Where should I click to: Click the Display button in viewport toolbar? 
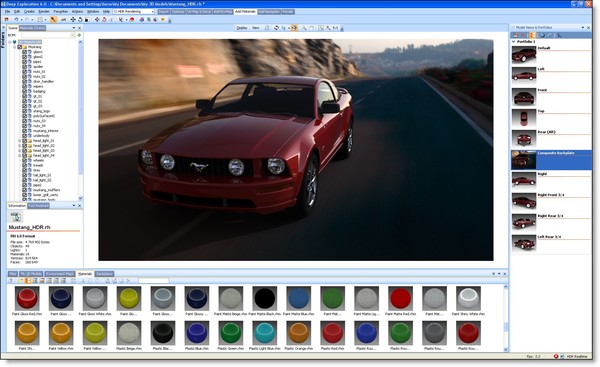242,28
